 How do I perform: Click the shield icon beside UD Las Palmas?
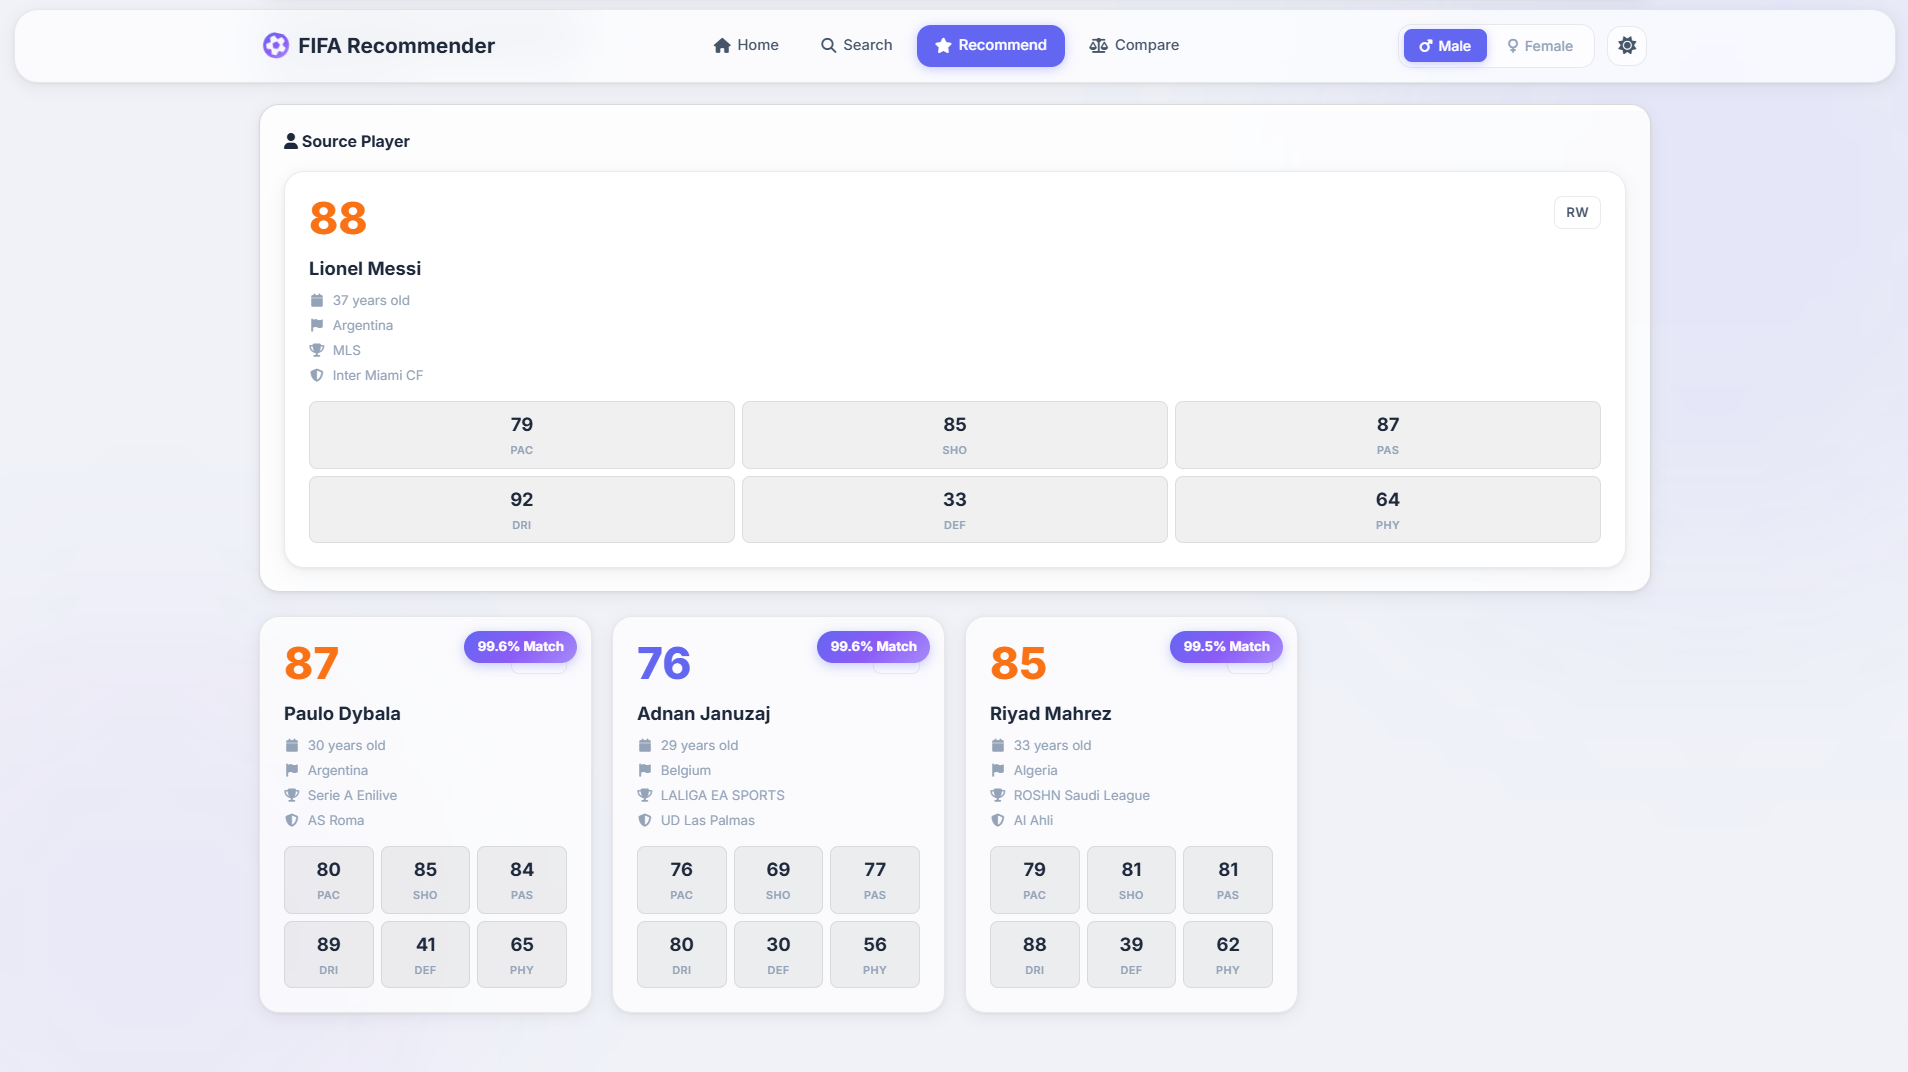point(645,820)
